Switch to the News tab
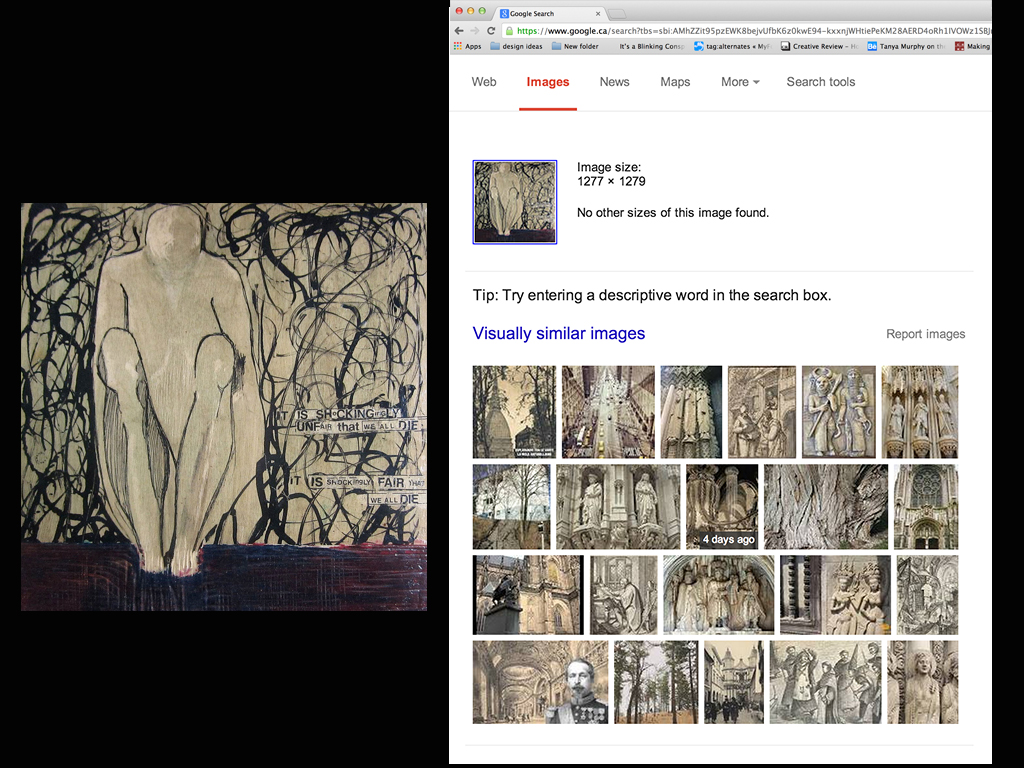1024x768 pixels. point(614,82)
